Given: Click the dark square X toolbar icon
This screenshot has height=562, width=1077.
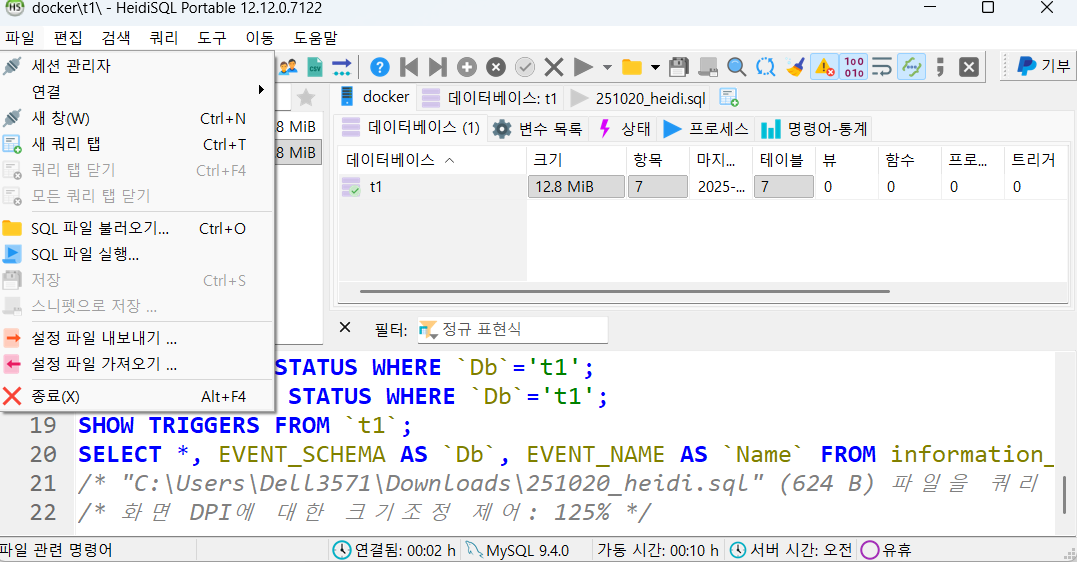Looking at the screenshot, I should (x=968, y=67).
